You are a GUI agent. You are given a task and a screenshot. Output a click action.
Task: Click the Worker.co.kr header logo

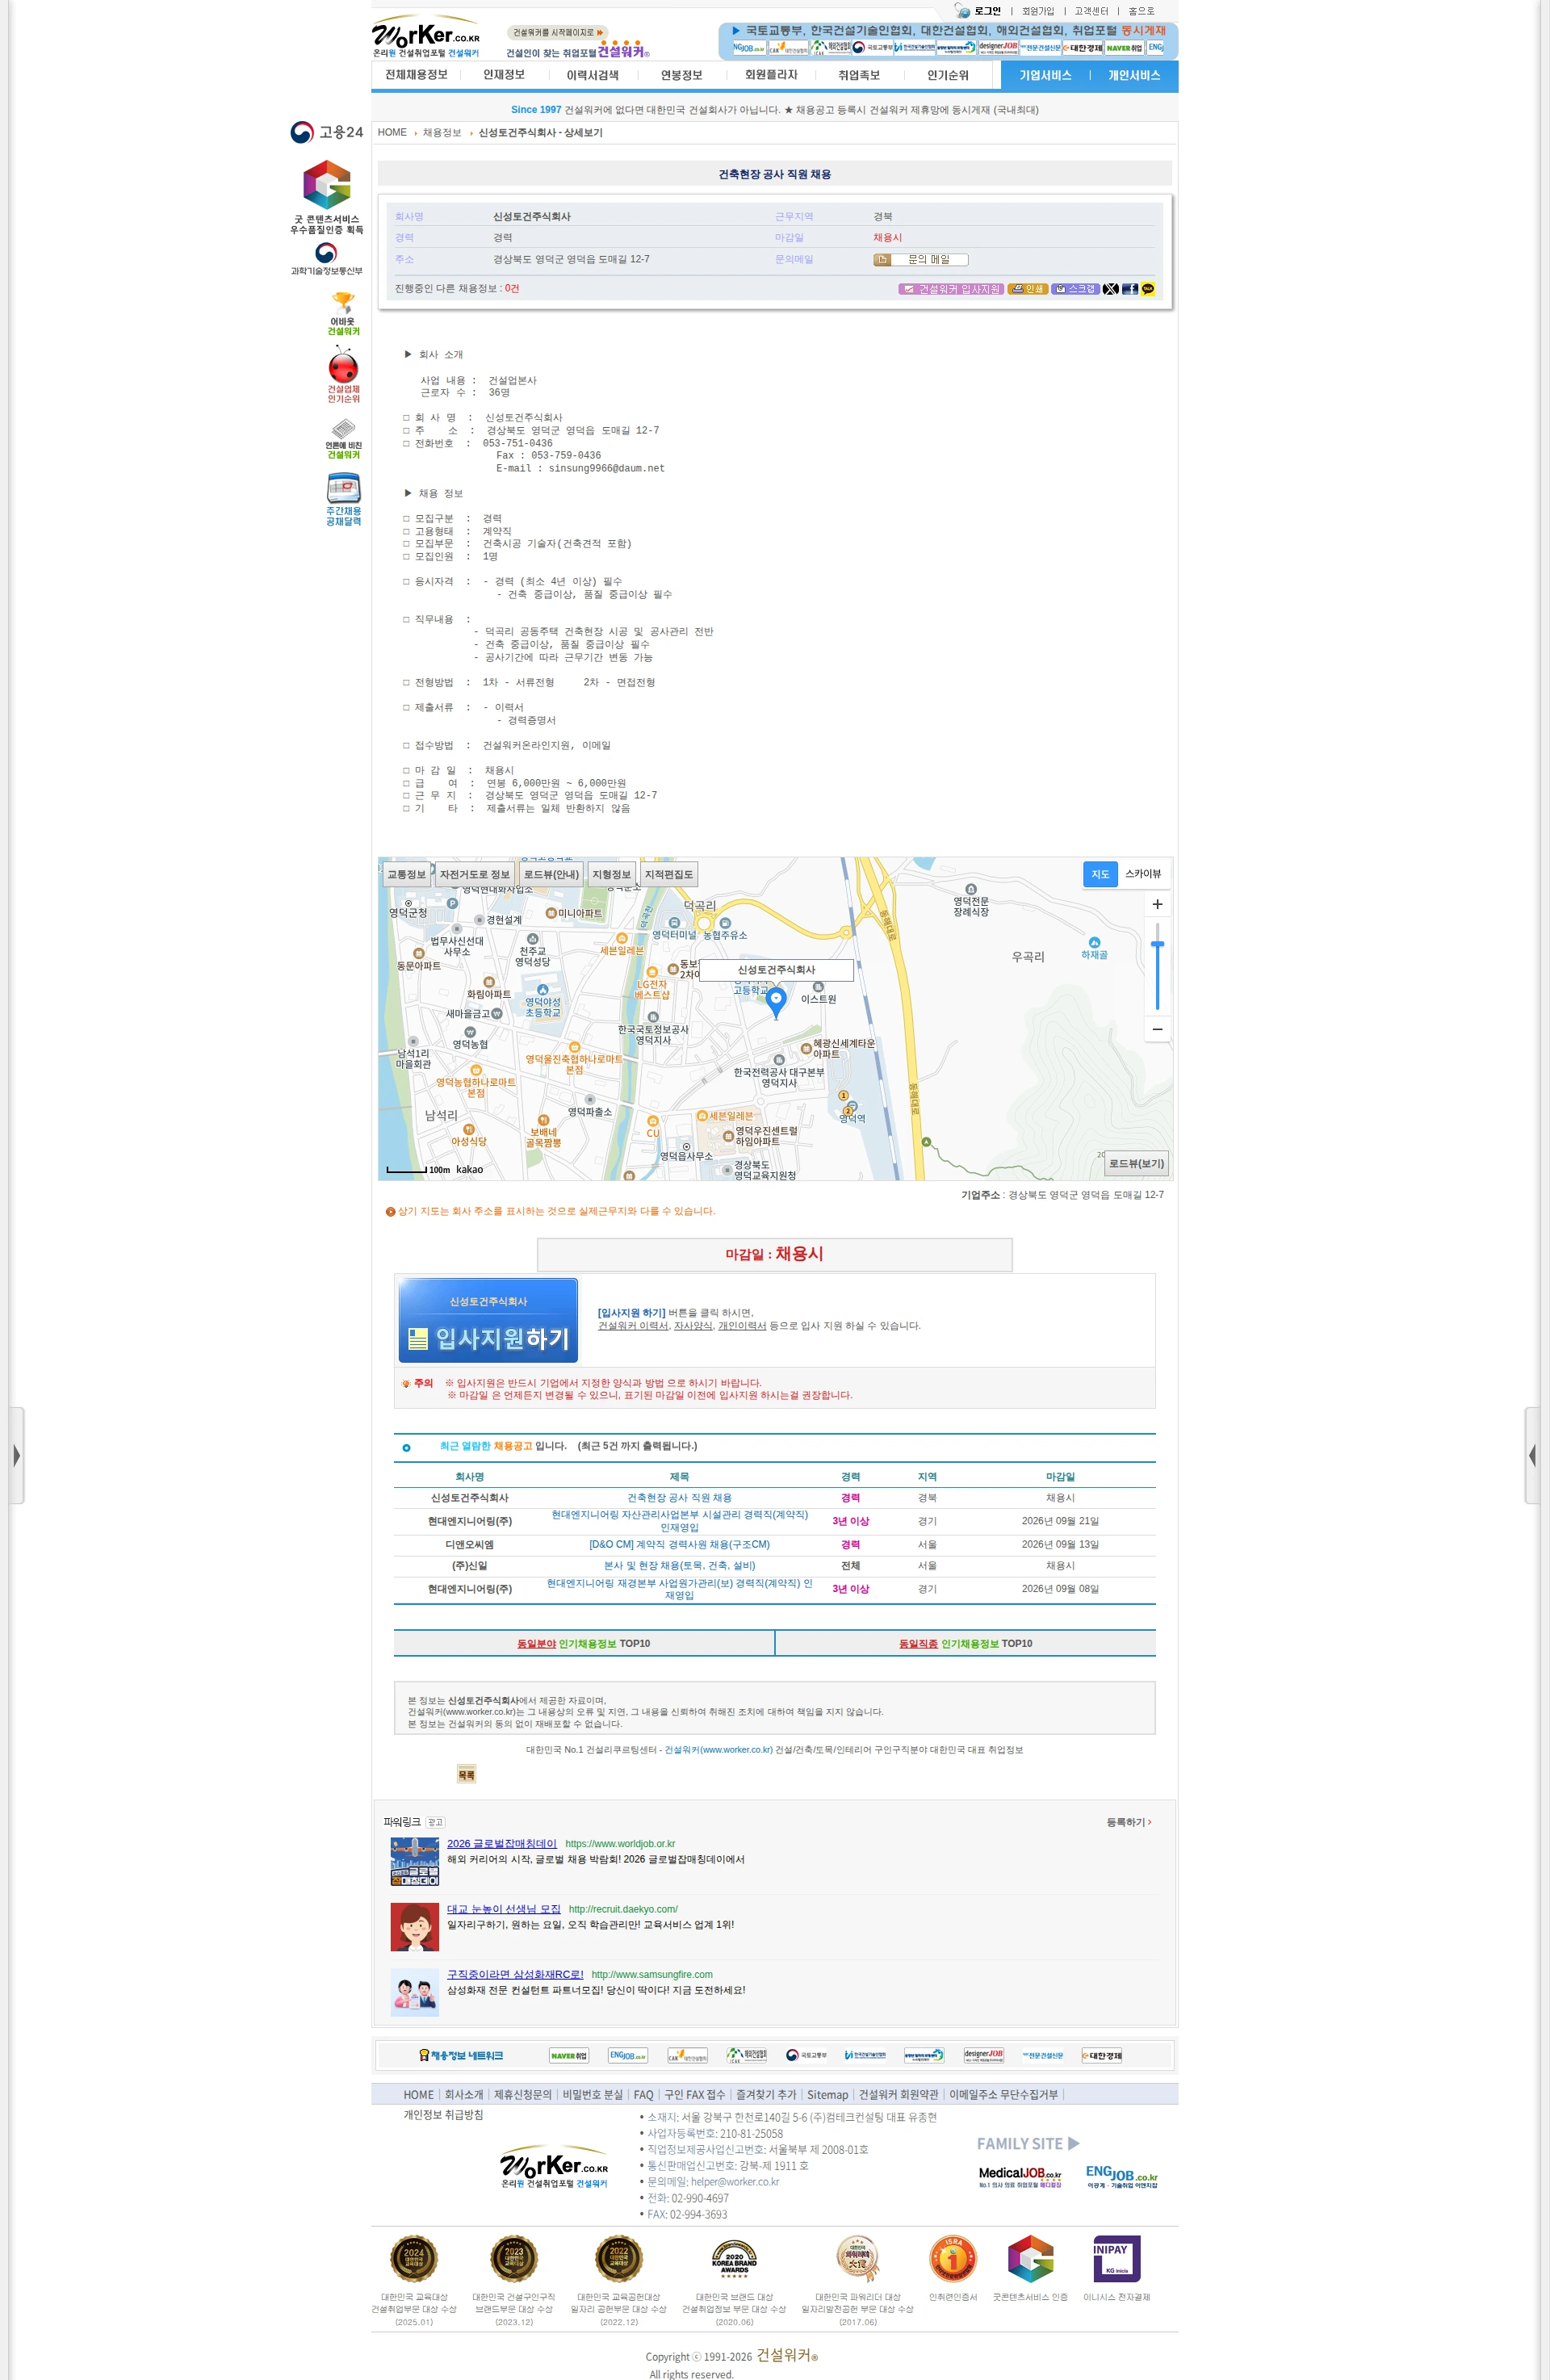tap(426, 37)
